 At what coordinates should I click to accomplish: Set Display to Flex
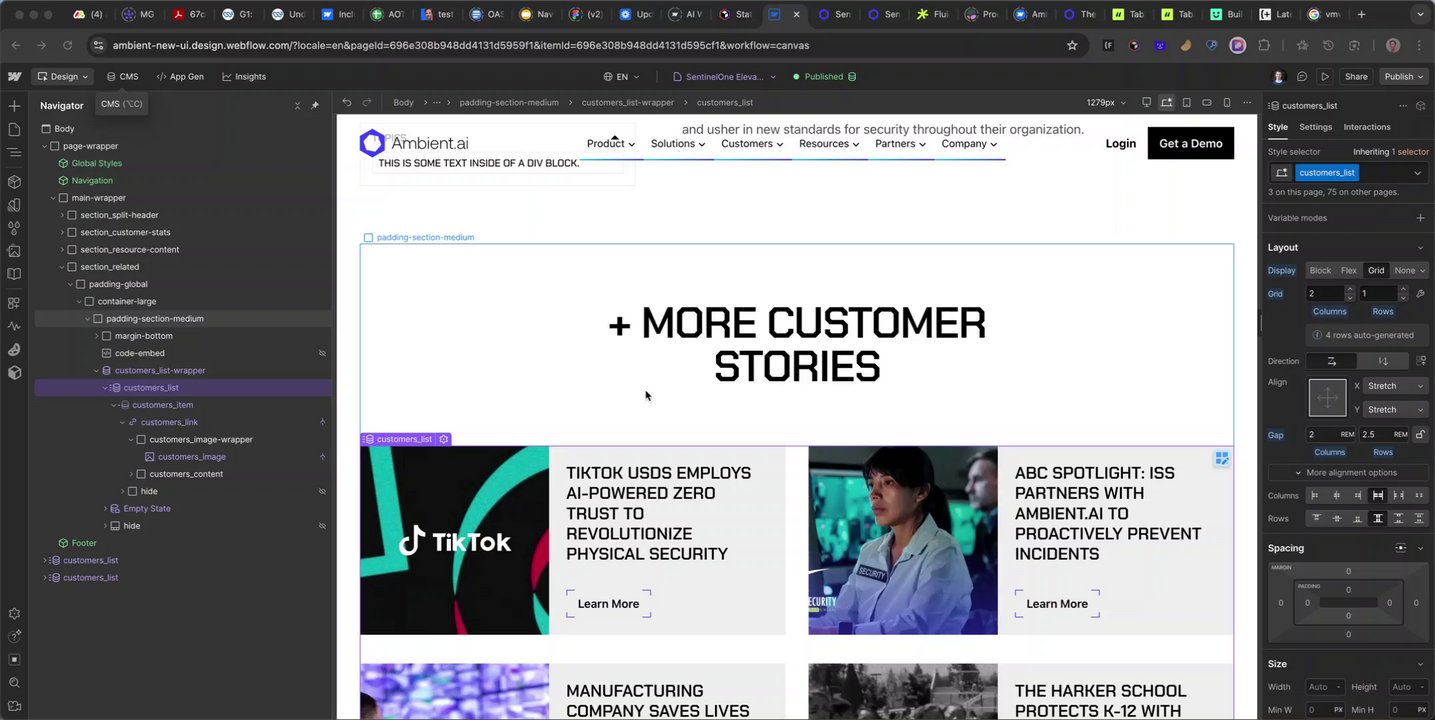(1349, 270)
